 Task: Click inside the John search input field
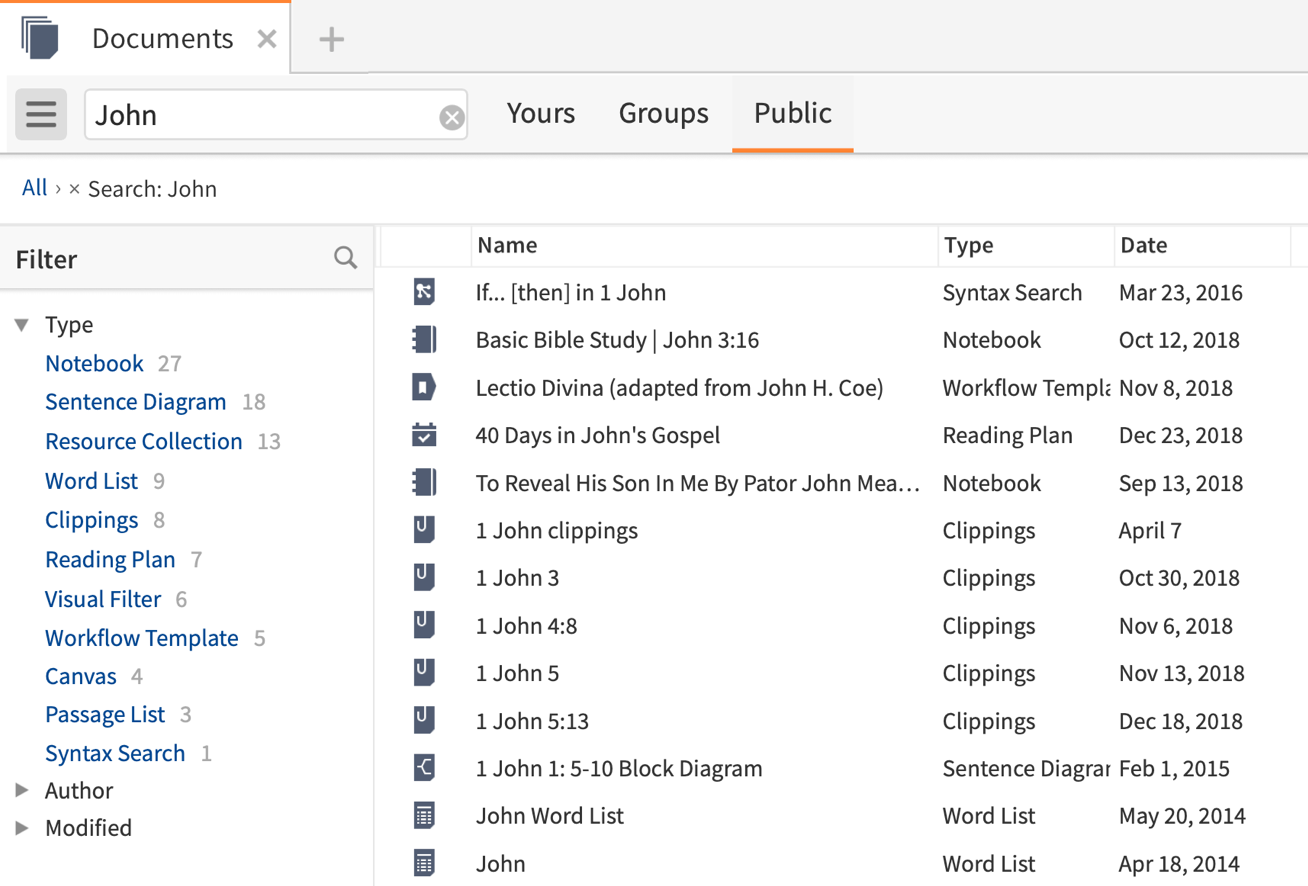tap(250, 115)
